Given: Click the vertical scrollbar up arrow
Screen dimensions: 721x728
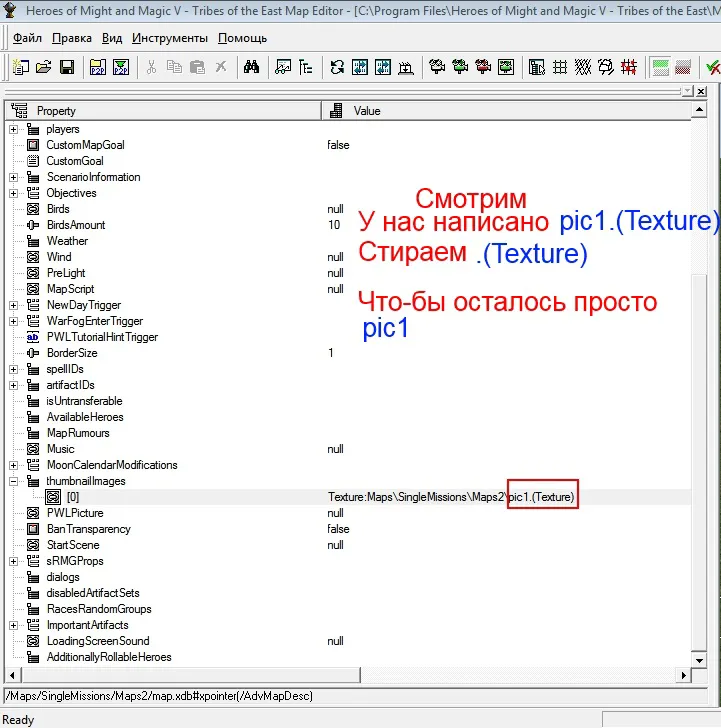Looking at the screenshot, I should (699, 110).
